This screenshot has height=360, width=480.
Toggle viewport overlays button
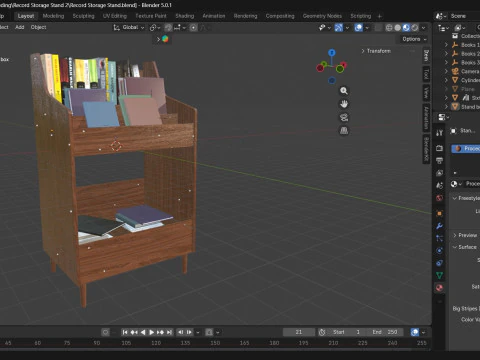tap(359, 28)
